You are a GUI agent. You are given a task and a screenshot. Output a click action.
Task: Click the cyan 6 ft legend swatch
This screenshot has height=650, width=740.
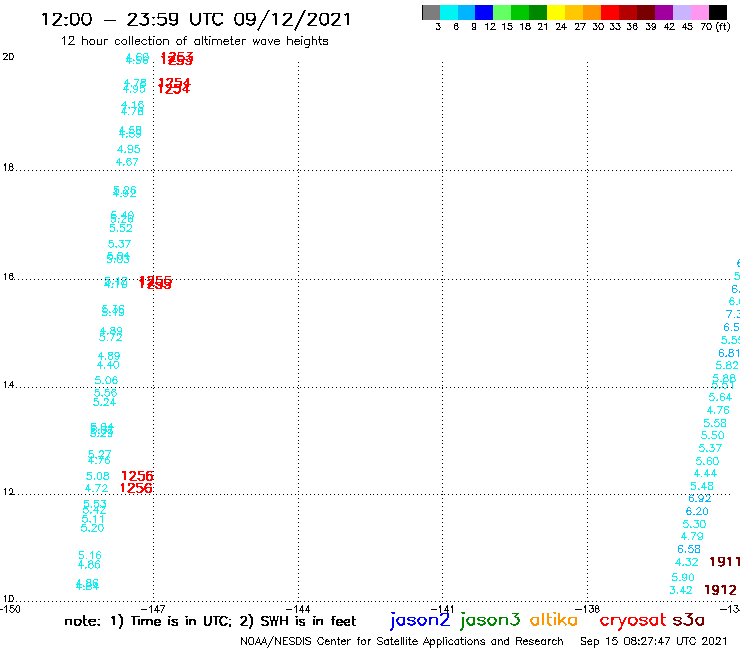tap(449, 12)
